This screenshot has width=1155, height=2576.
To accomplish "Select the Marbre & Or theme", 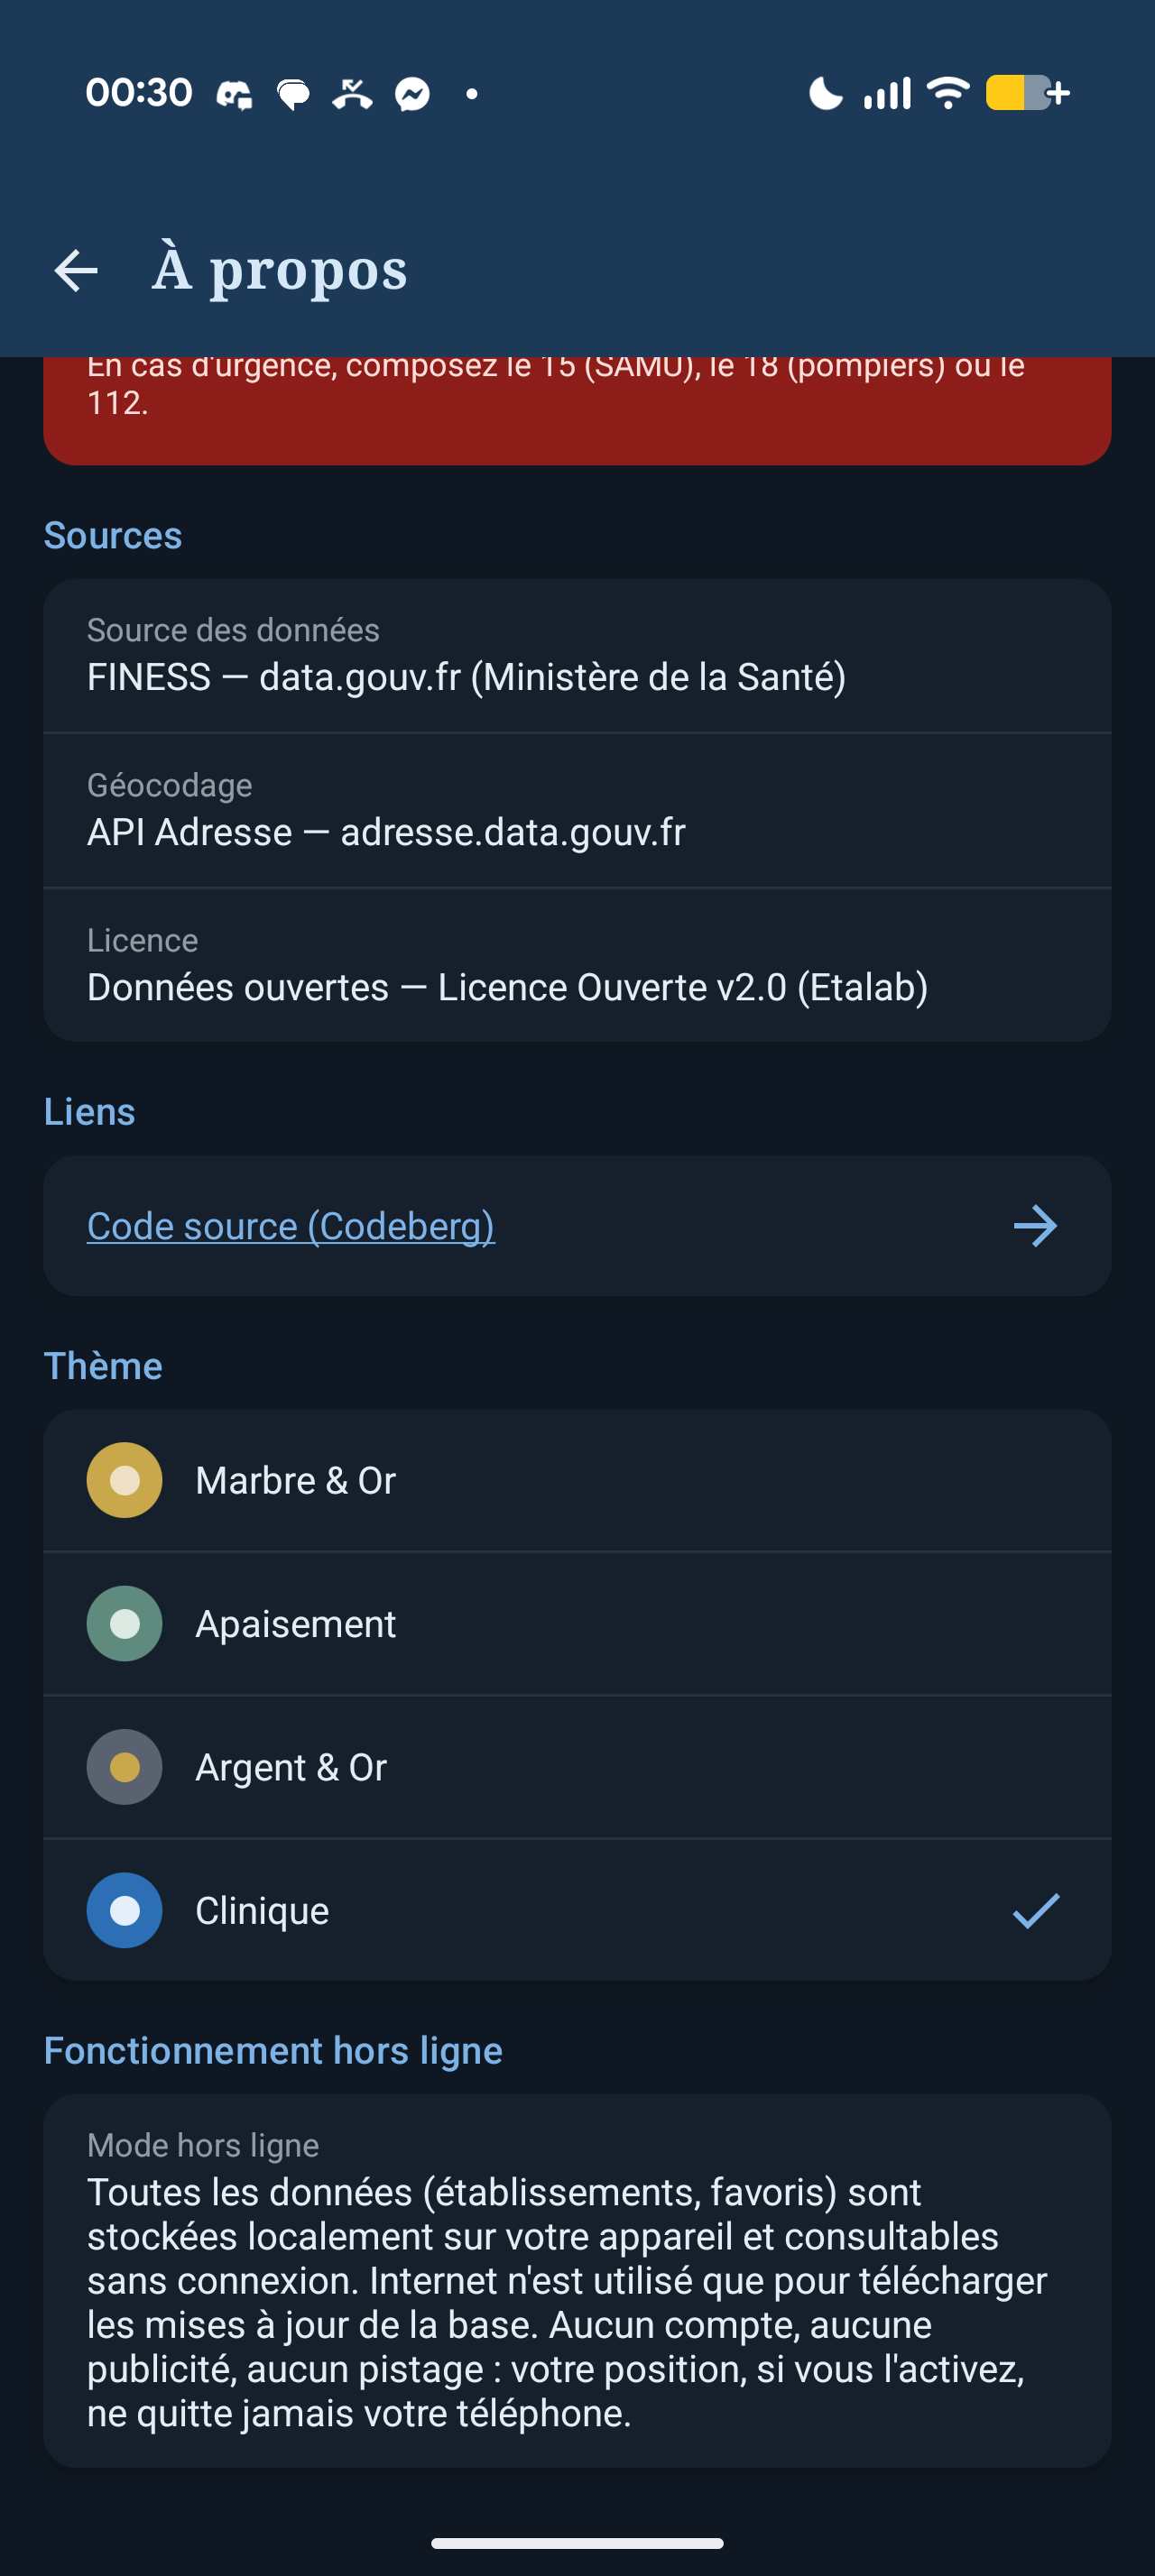I will point(577,1480).
